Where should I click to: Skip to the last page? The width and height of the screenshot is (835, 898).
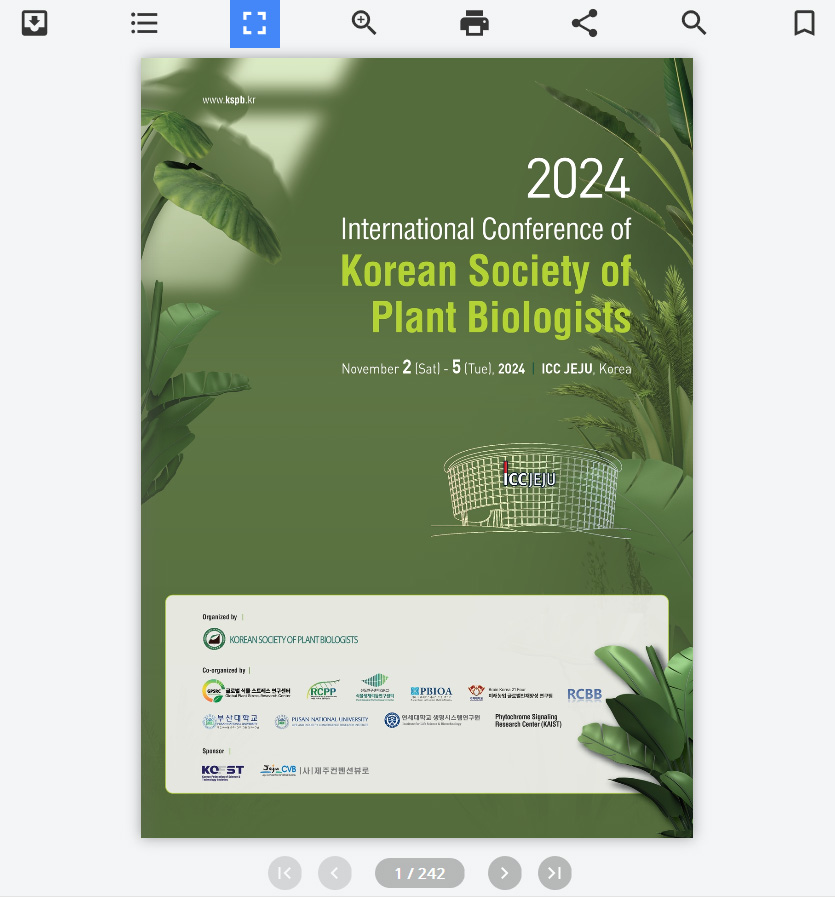pyautogui.click(x=555, y=873)
